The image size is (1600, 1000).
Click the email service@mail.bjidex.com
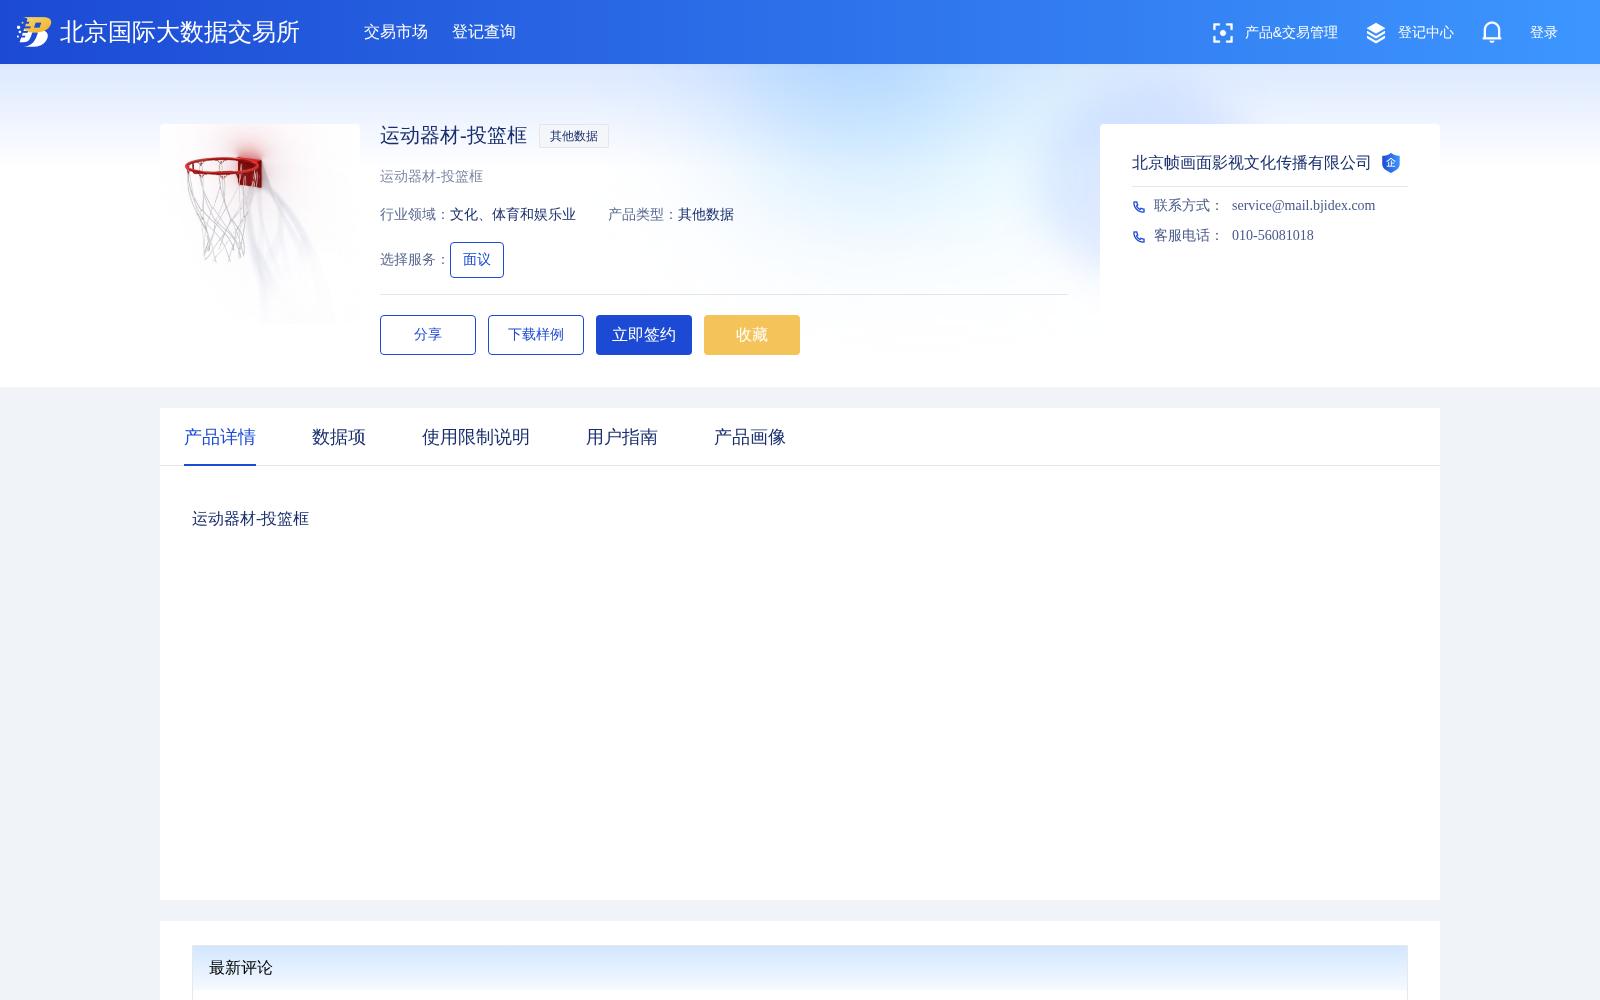click(1303, 205)
